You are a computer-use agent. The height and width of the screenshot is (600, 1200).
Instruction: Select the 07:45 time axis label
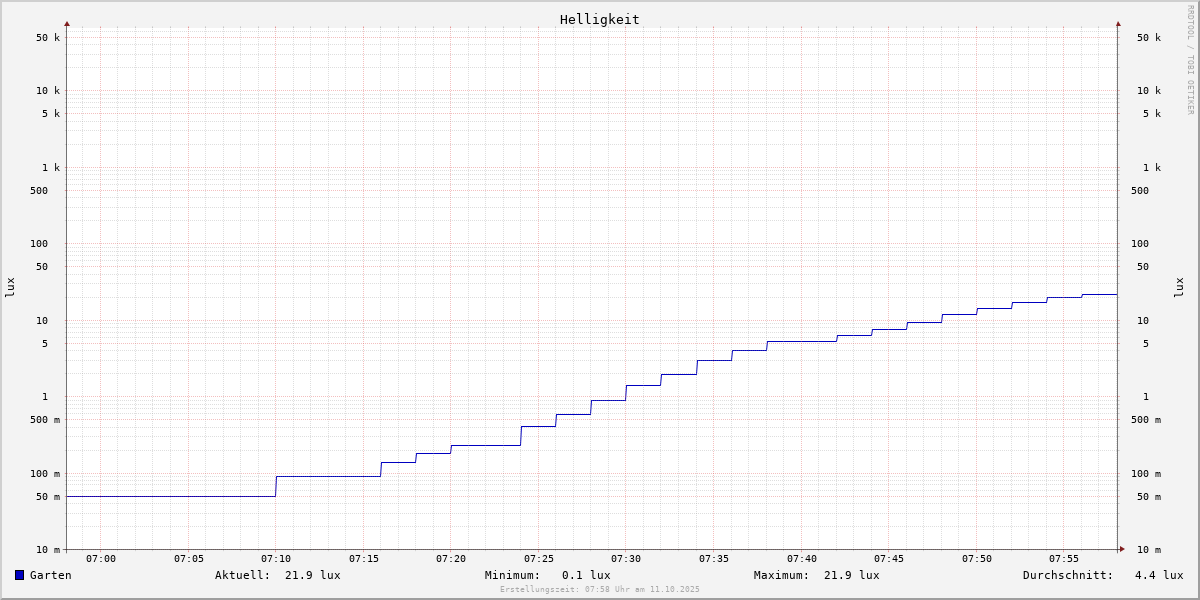pos(889,559)
